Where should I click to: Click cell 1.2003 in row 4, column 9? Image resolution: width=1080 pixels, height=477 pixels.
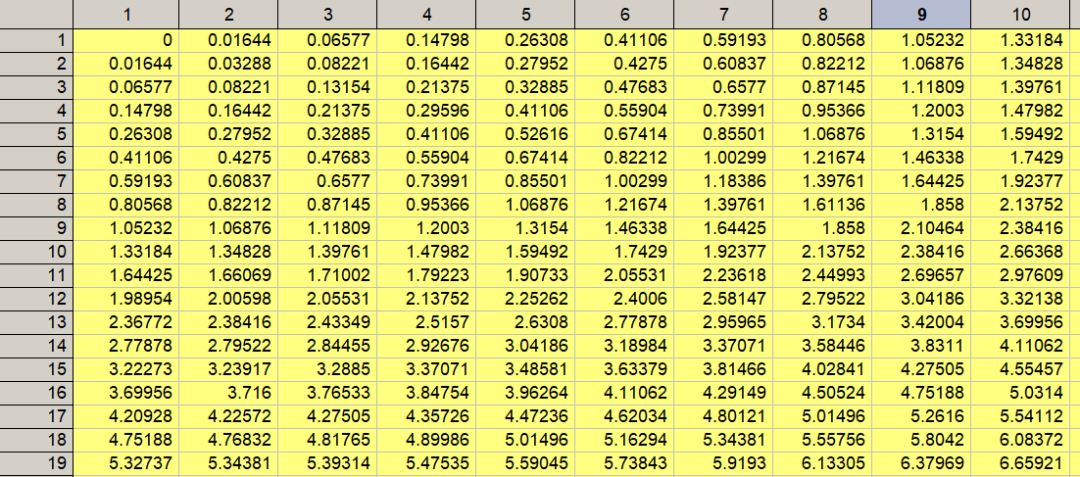921,111
